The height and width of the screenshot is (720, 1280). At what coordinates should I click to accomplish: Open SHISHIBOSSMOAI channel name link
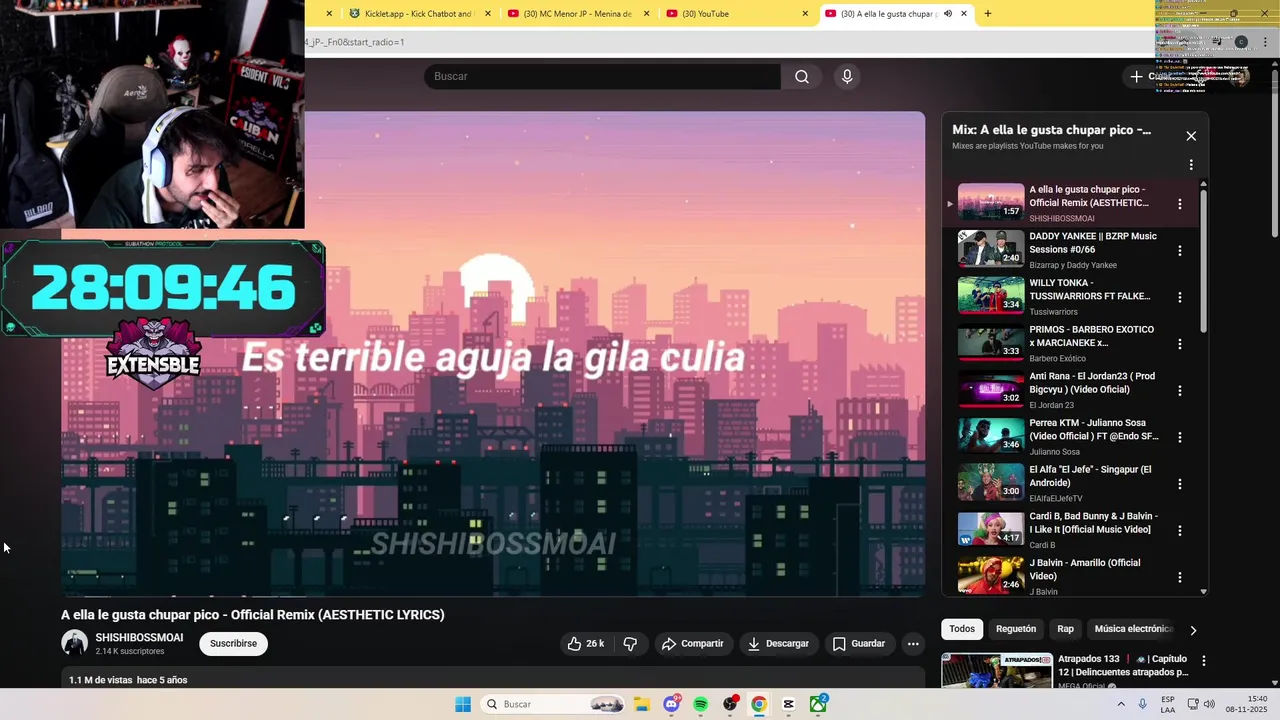click(x=139, y=638)
